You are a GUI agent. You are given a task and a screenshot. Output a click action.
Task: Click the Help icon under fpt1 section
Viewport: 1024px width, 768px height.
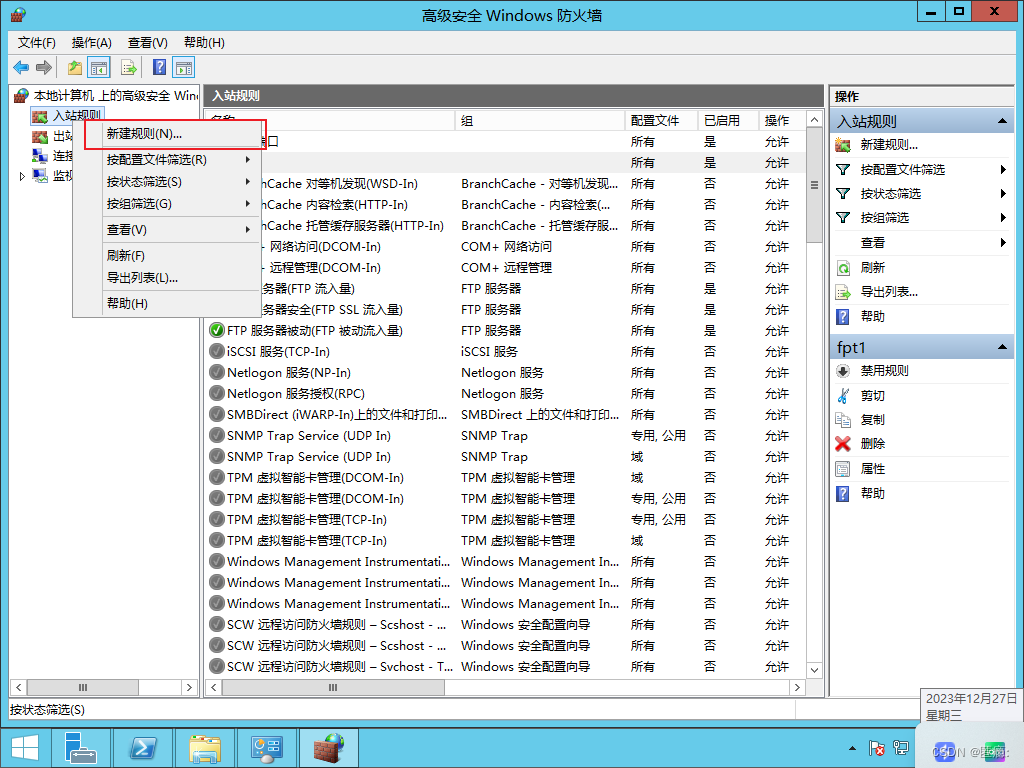[843, 494]
